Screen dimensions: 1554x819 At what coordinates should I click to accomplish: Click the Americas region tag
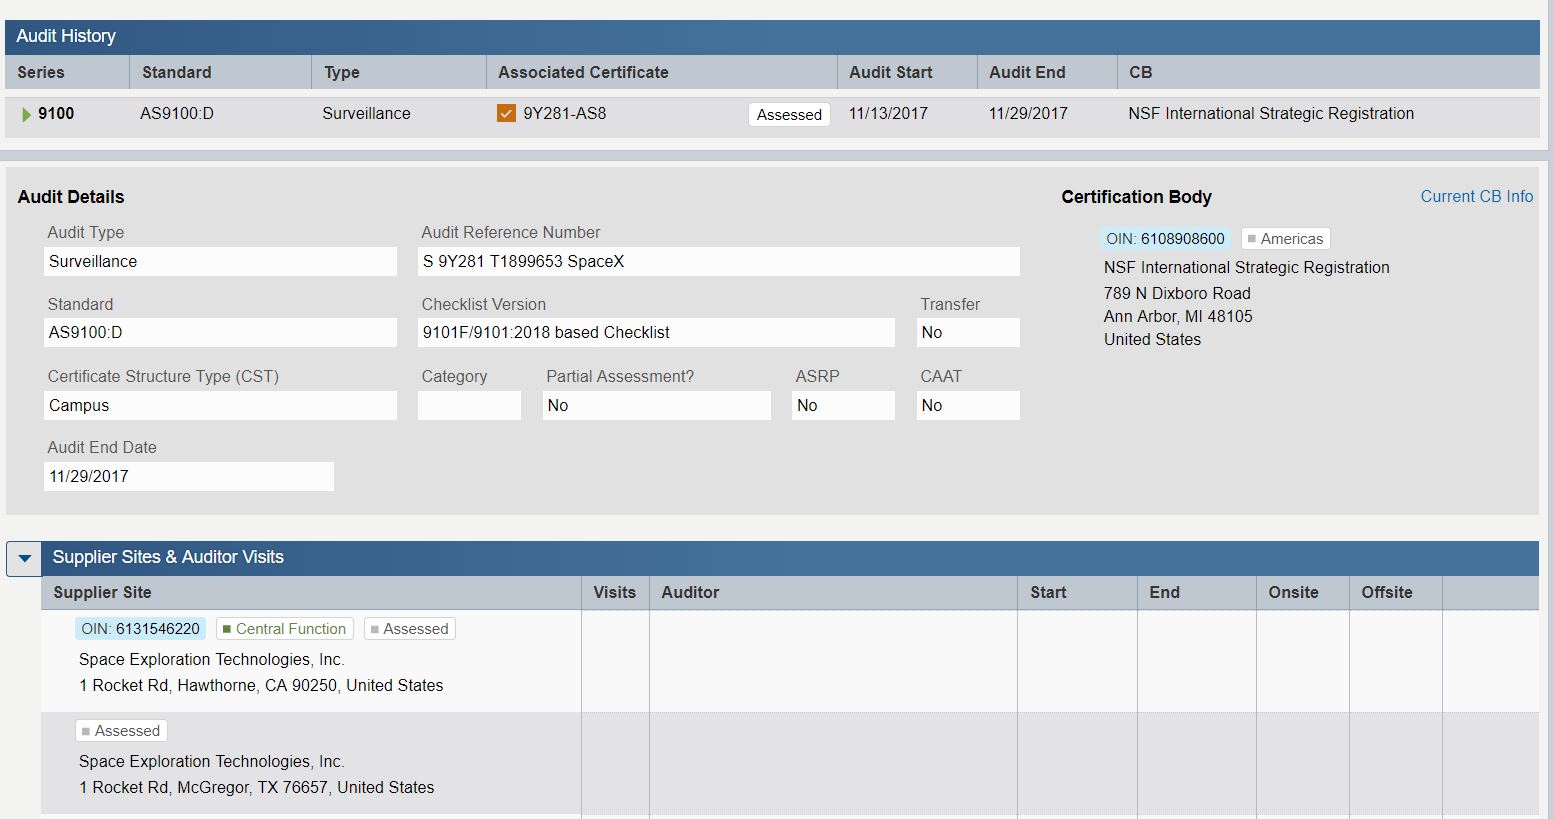pos(1285,239)
